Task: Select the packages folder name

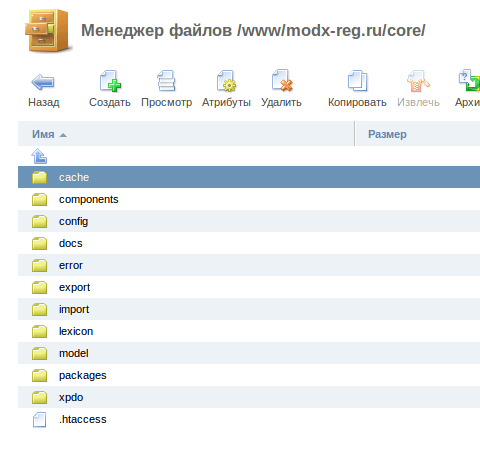Action: [83, 375]
